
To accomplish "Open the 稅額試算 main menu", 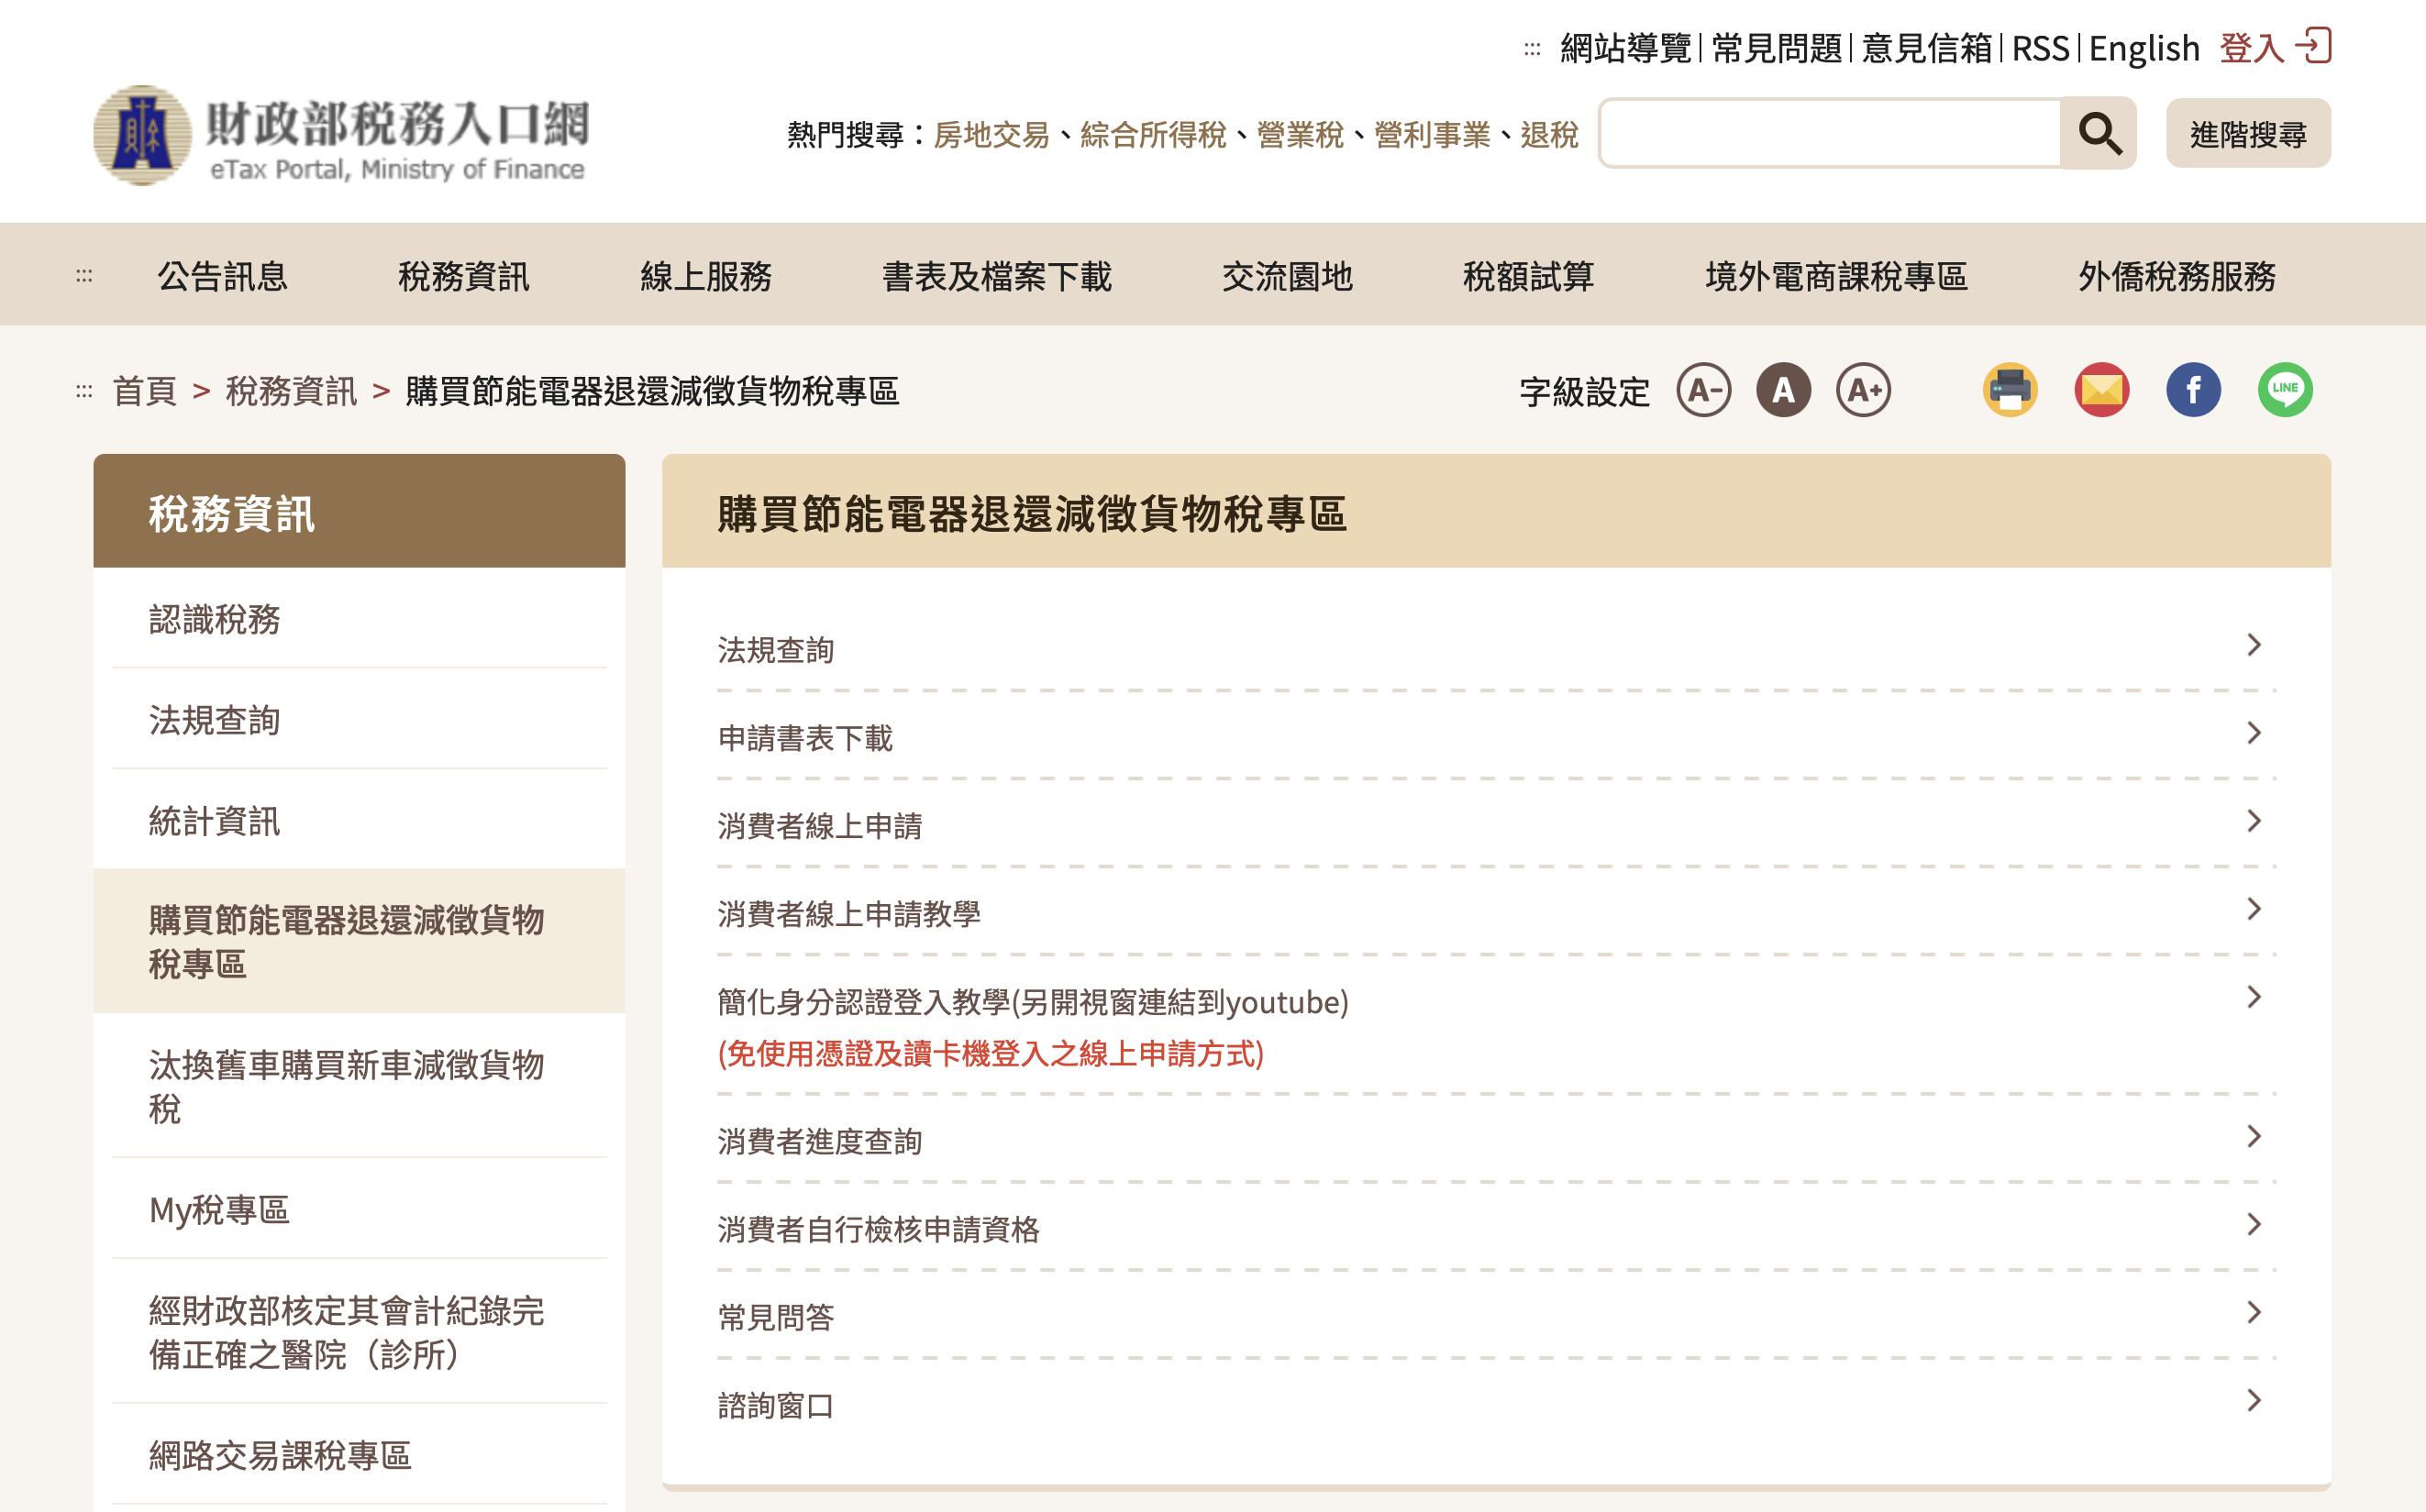I will click(x=1528, y=276).
